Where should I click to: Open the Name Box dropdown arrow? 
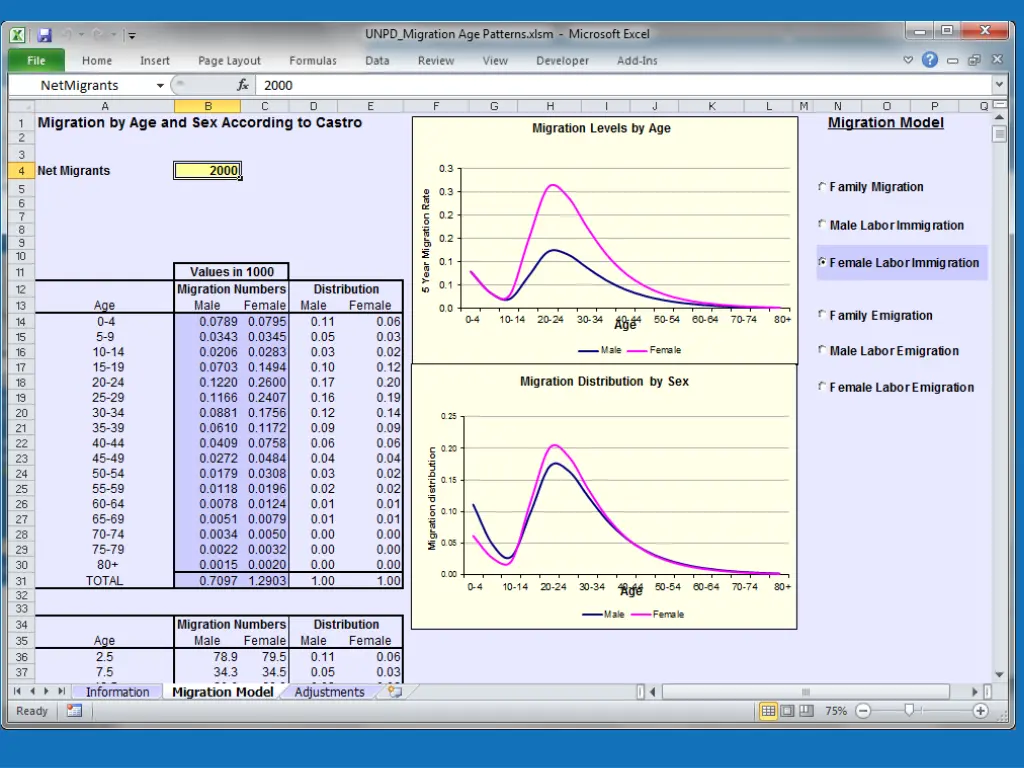point(160,86)
